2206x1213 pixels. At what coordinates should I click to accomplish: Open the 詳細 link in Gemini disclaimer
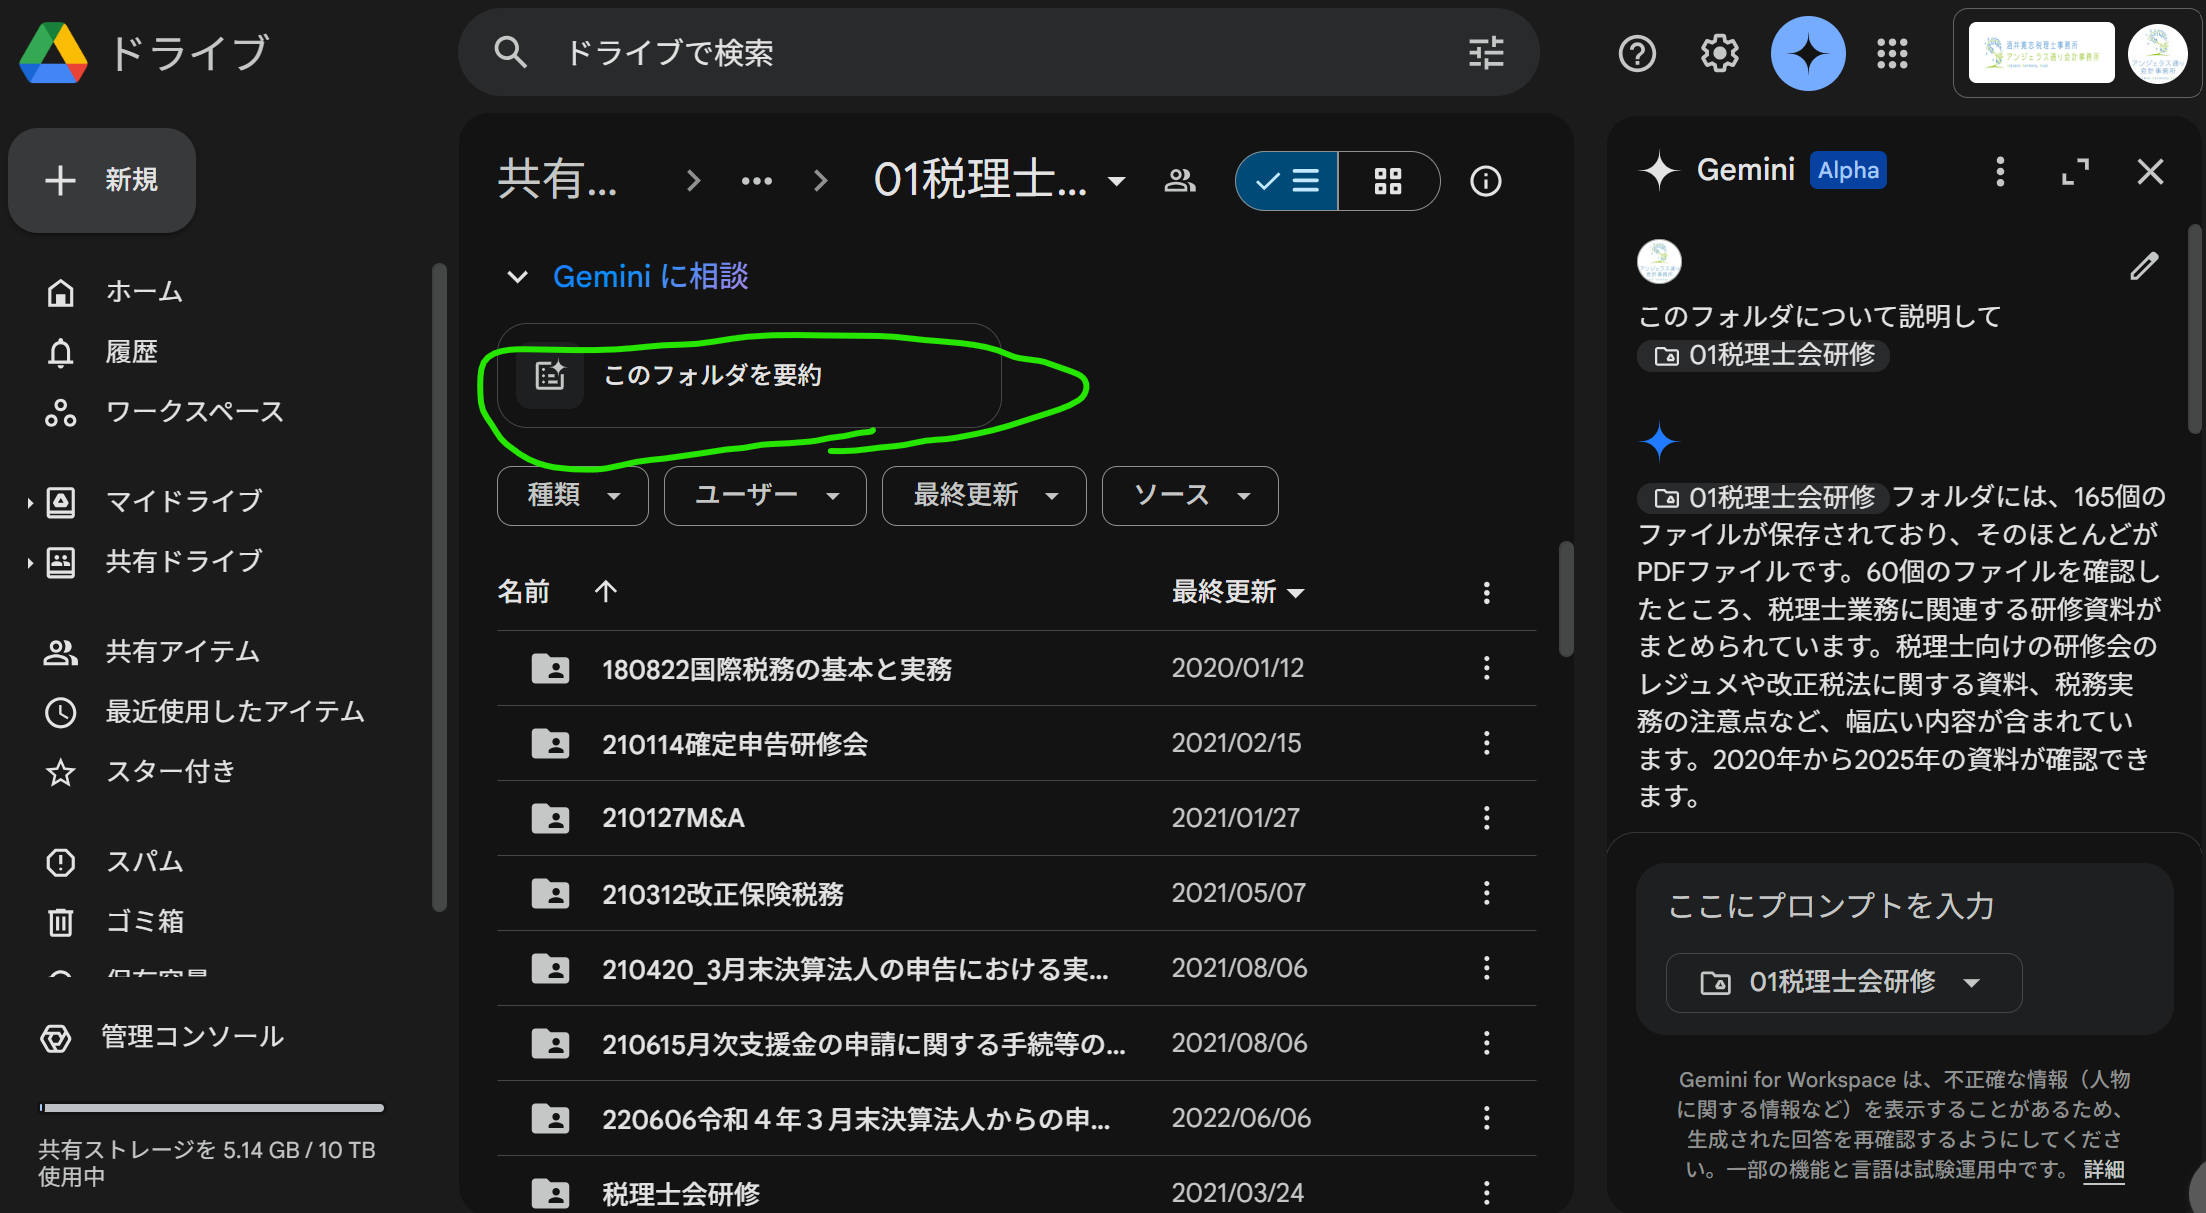(x=2104, y=1170)
